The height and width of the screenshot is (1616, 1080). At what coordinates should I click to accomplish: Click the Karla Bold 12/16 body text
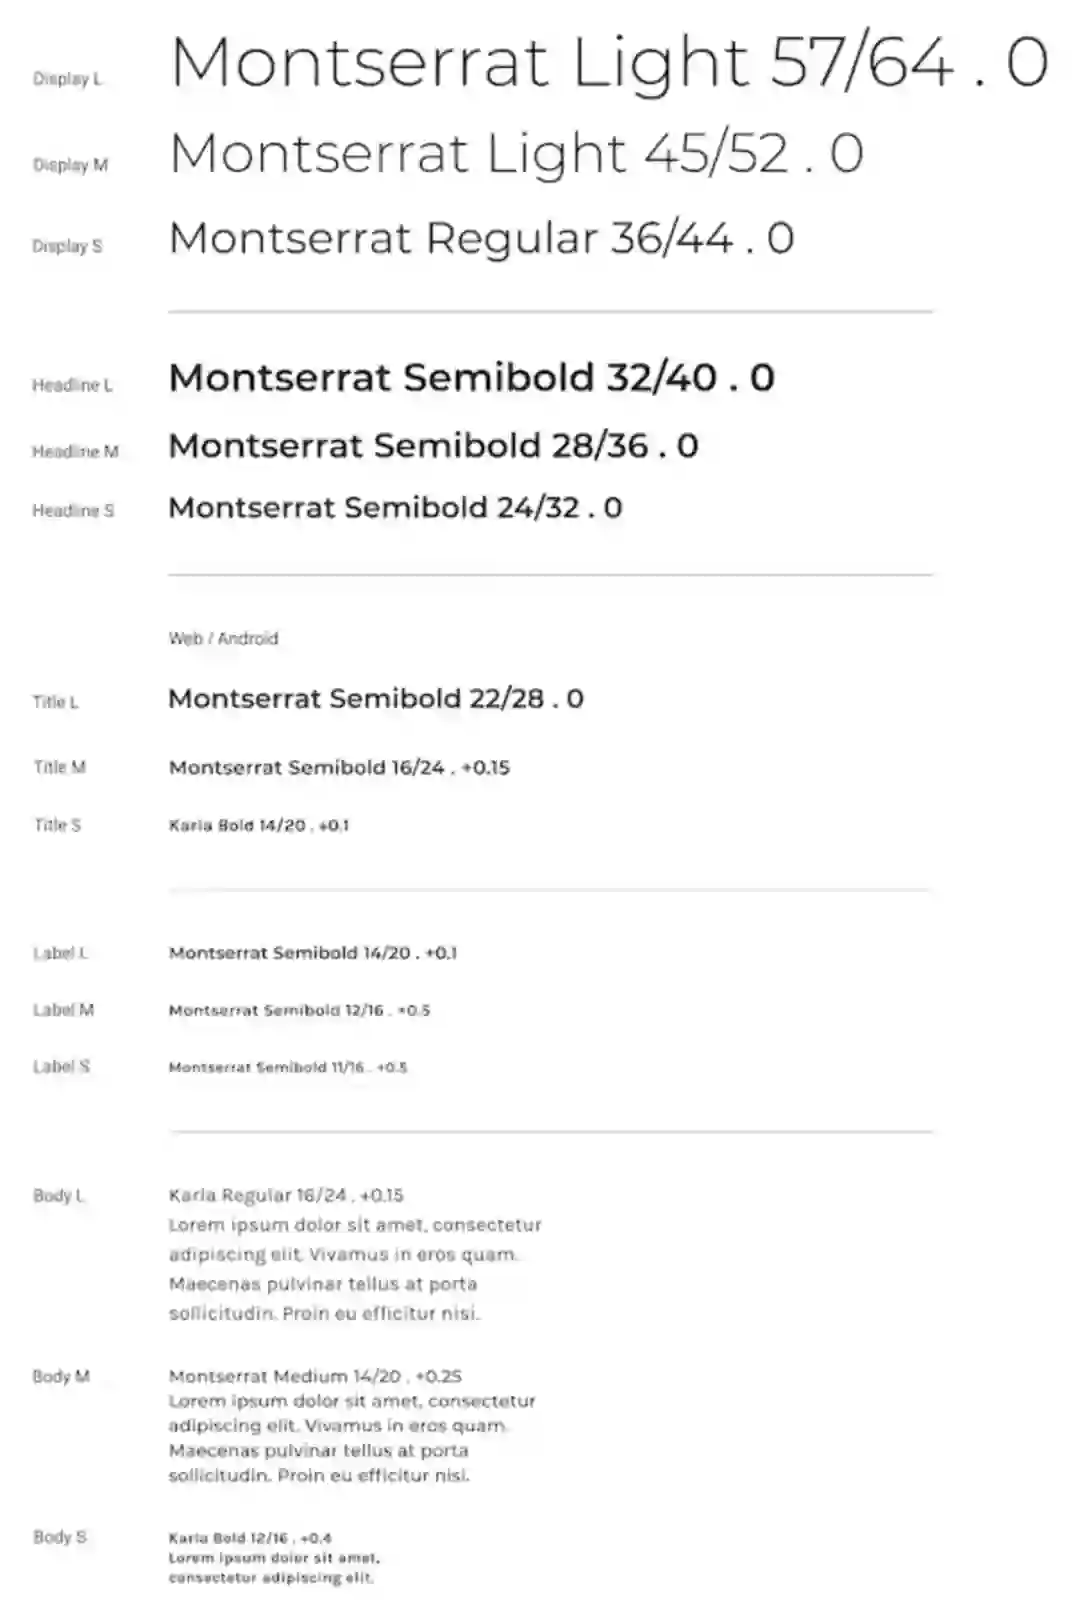pyautogui.click(x=250, y=1539)
